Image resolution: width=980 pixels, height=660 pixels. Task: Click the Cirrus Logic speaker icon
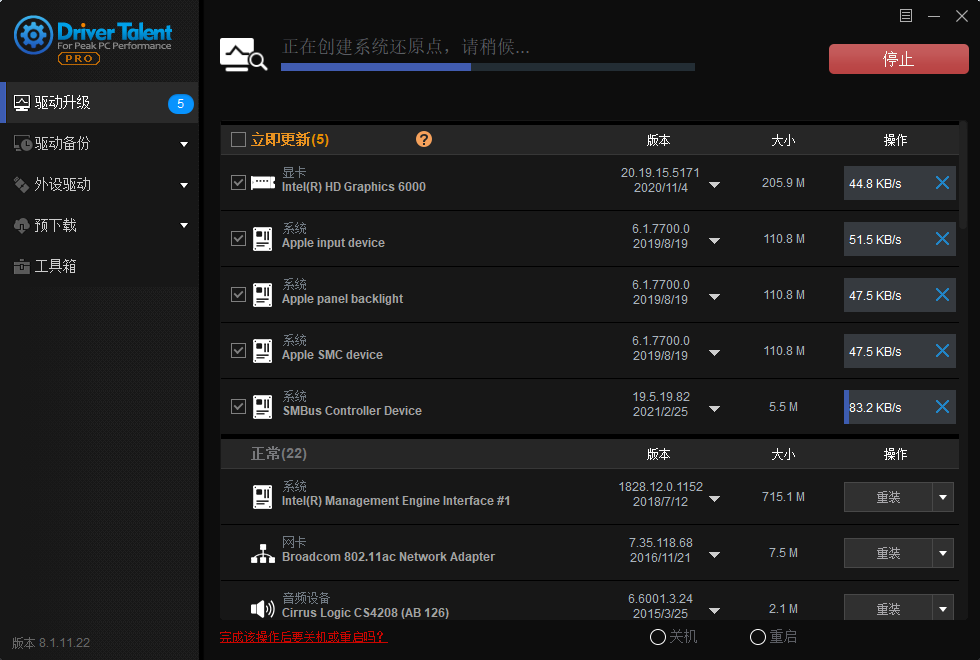(x=262, y=608)
